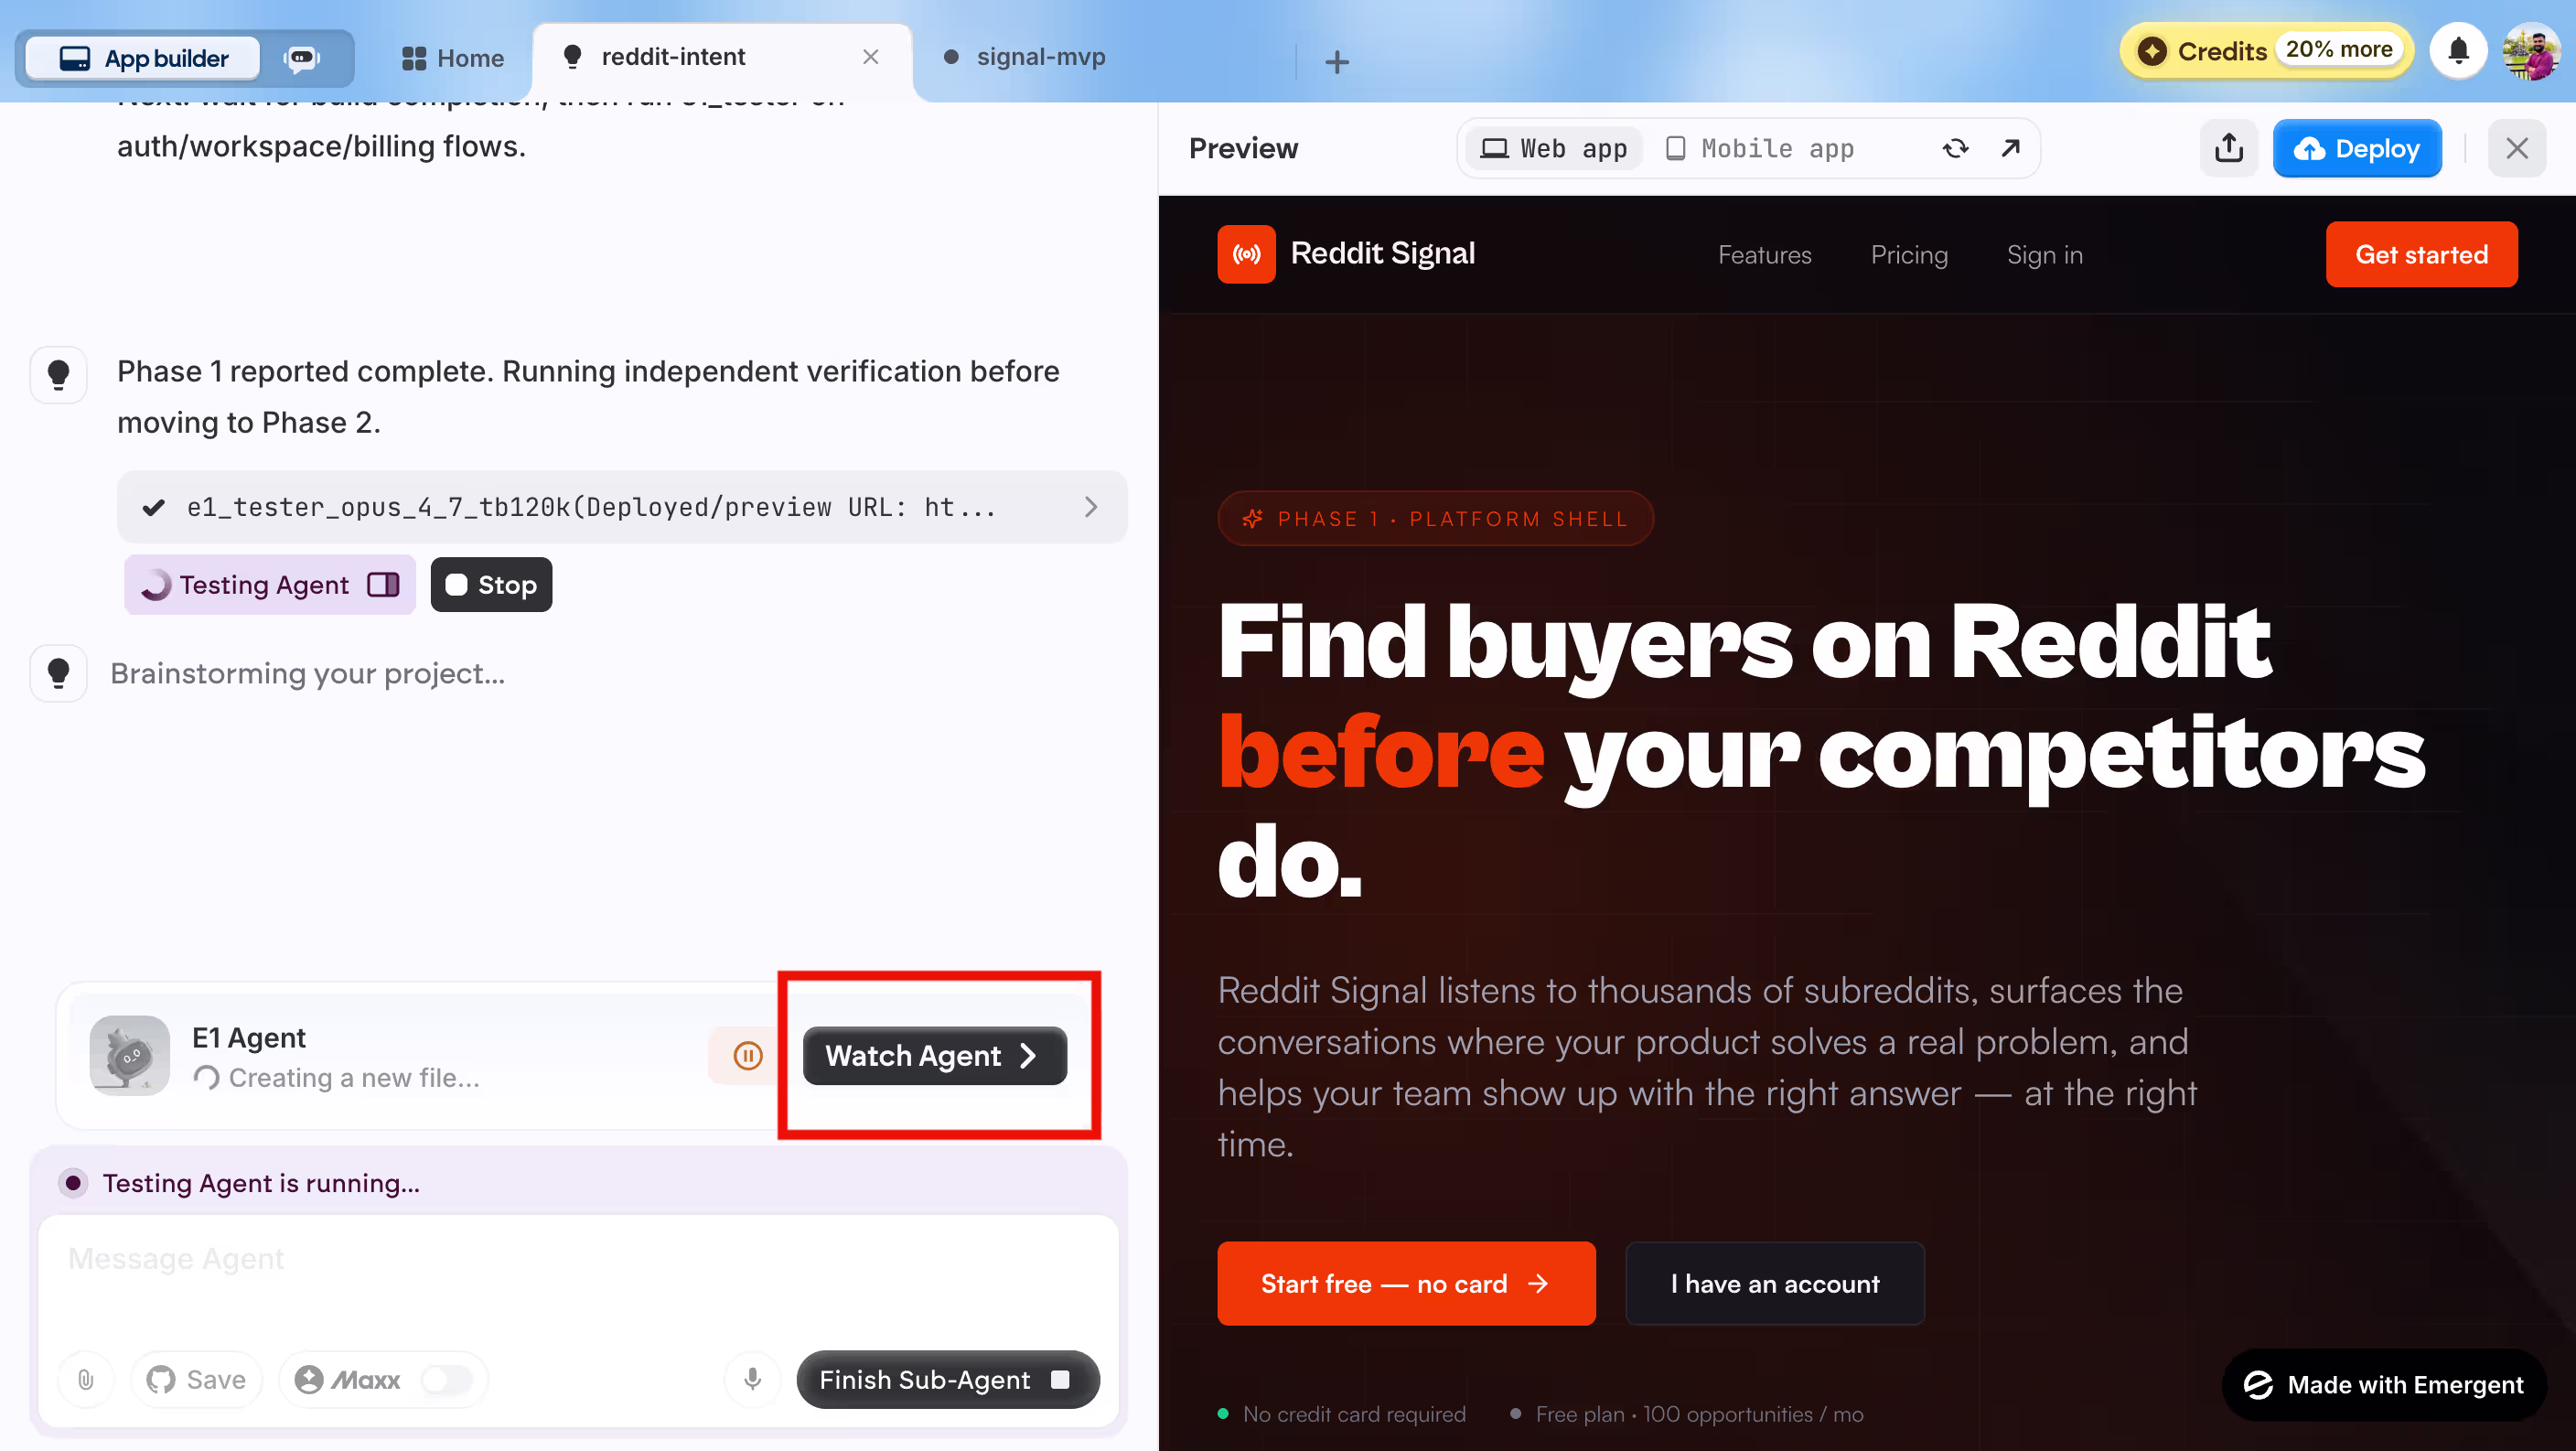Click the attachment paperclip icon

click(x=86, y=1380)
